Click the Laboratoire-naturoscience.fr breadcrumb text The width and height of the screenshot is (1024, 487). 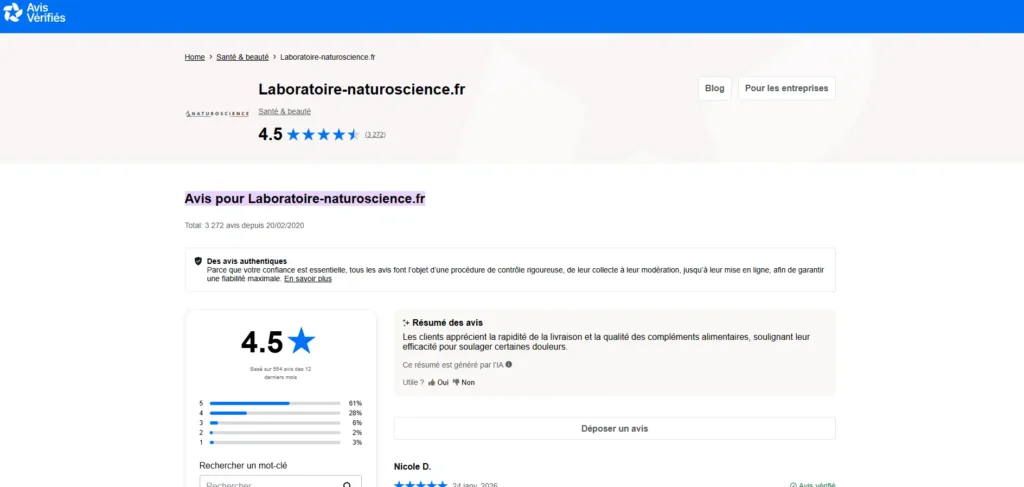point(327,57)
